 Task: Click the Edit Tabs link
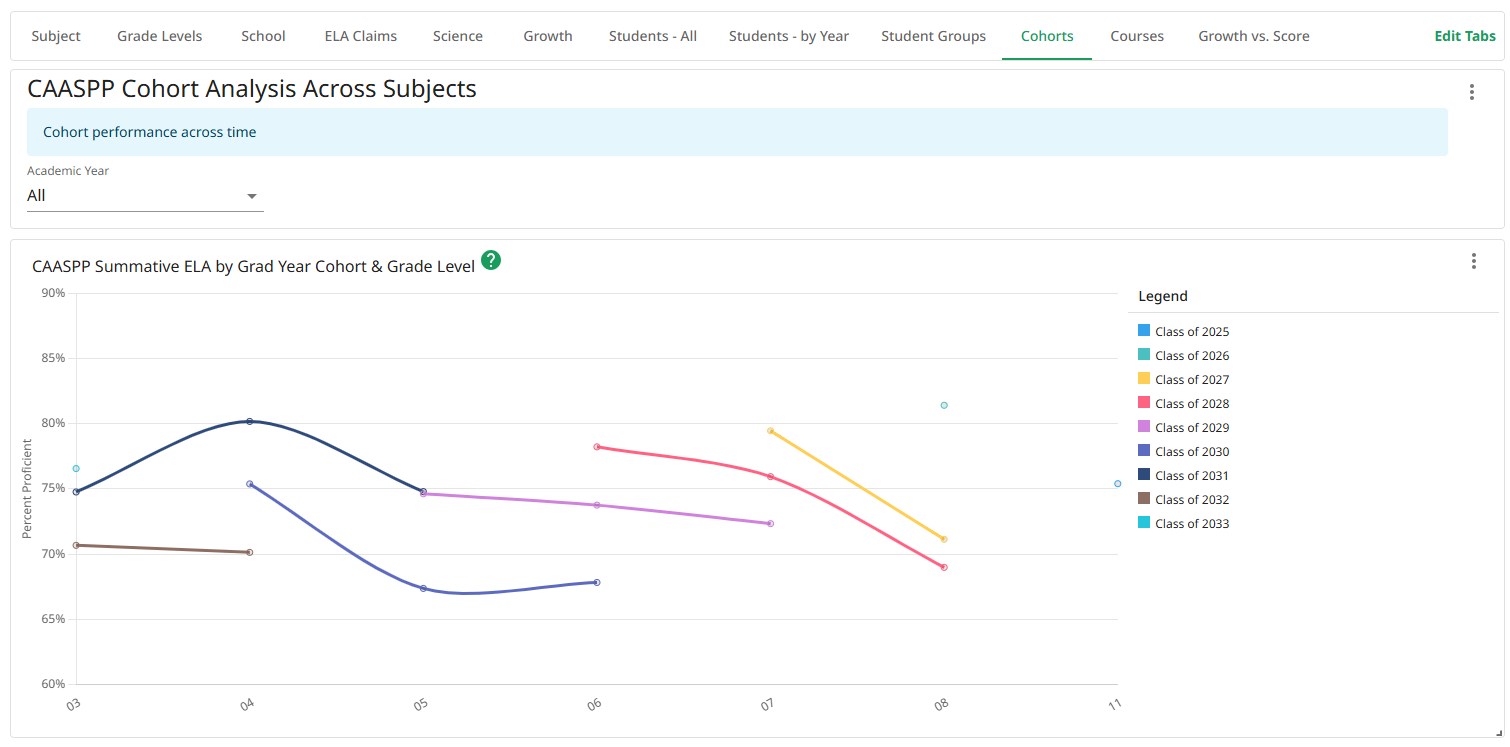(1465, 36)
